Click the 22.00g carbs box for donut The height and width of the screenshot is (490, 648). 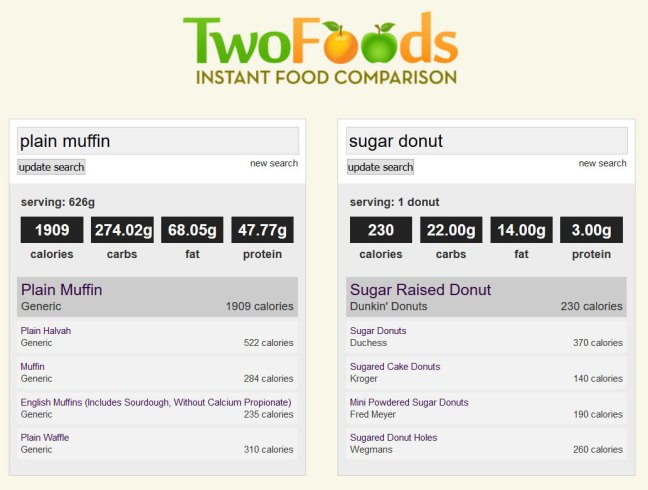pos(451,230)
